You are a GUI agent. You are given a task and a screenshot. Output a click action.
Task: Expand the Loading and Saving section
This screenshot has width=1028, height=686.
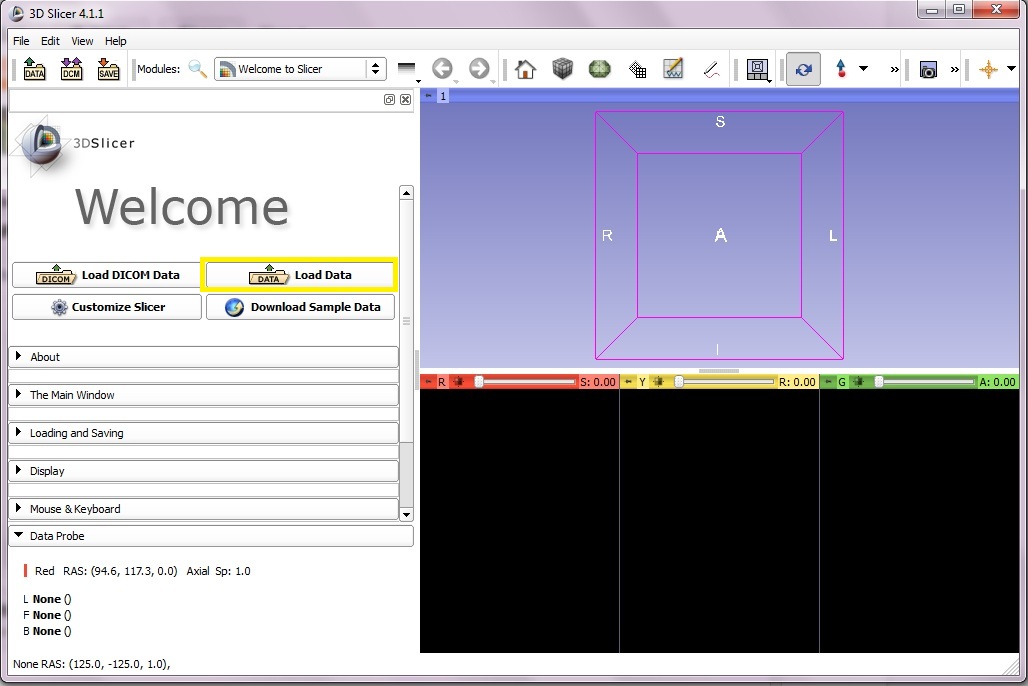click(x=203, y=433)
